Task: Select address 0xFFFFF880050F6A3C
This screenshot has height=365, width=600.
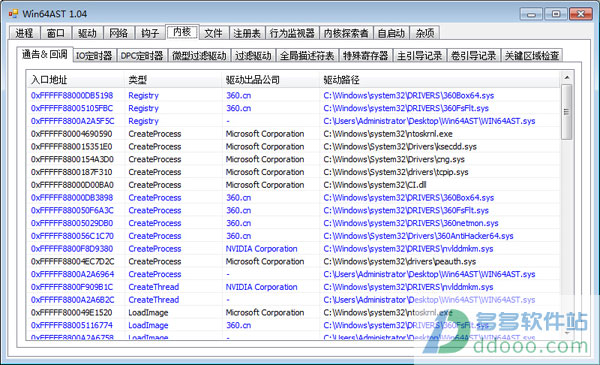Action: tap(72, 210)
